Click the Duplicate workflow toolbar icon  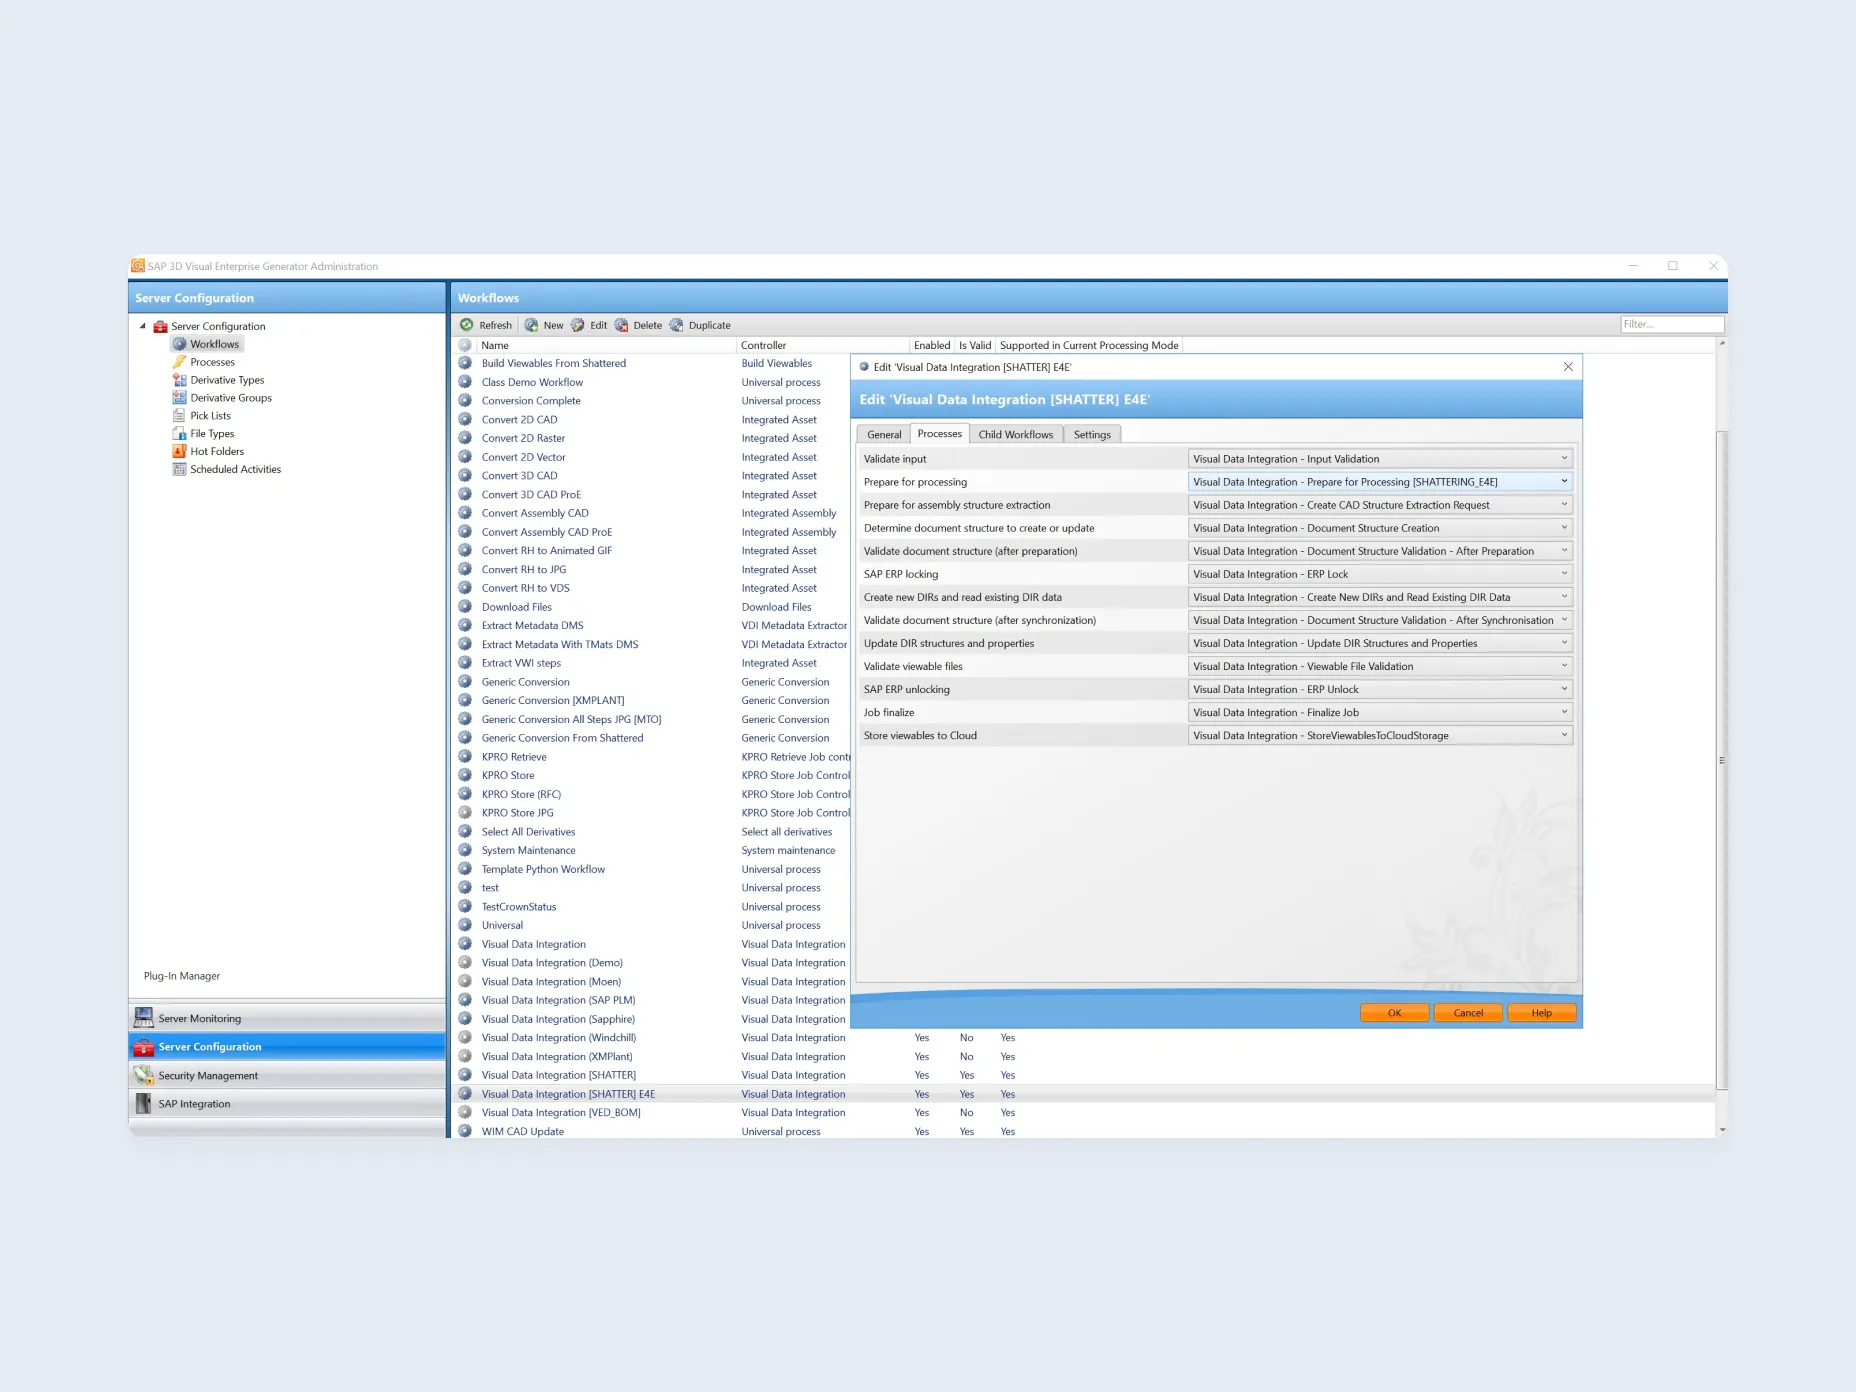(x=677, y=325)
